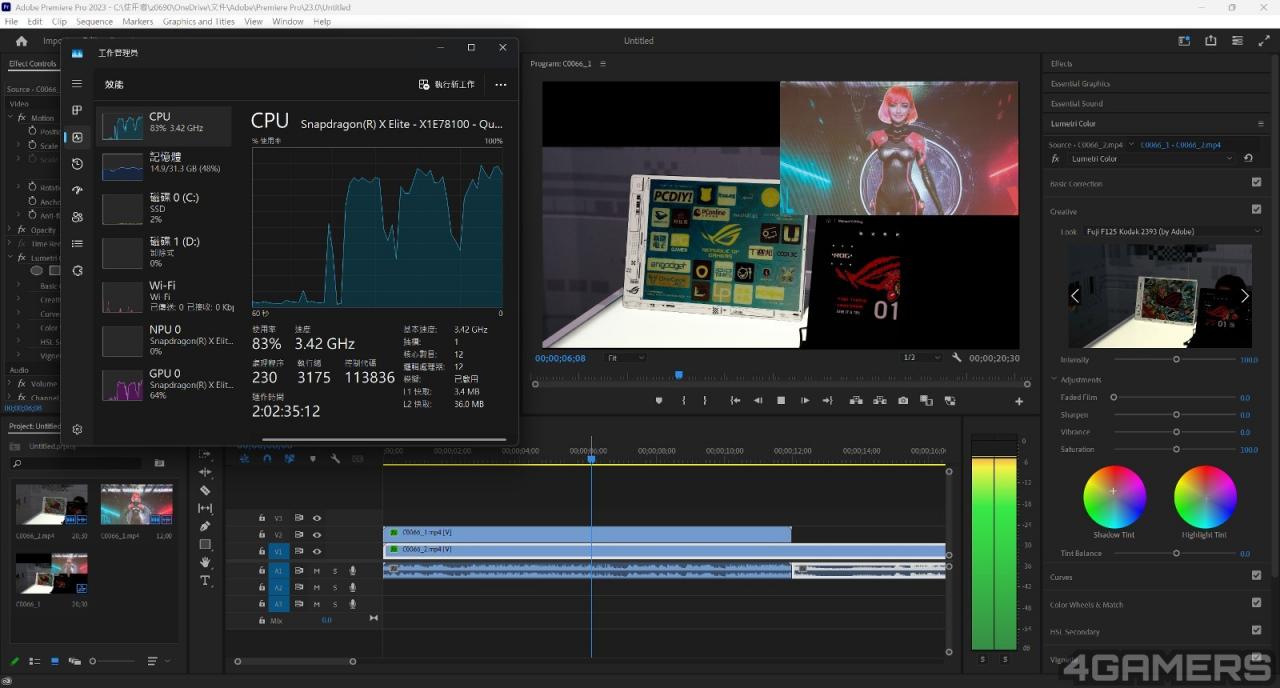The height and width of the screenshot is (688, 1280).
Task: Mark In point in Program Monitor
Action: (684, 401)
